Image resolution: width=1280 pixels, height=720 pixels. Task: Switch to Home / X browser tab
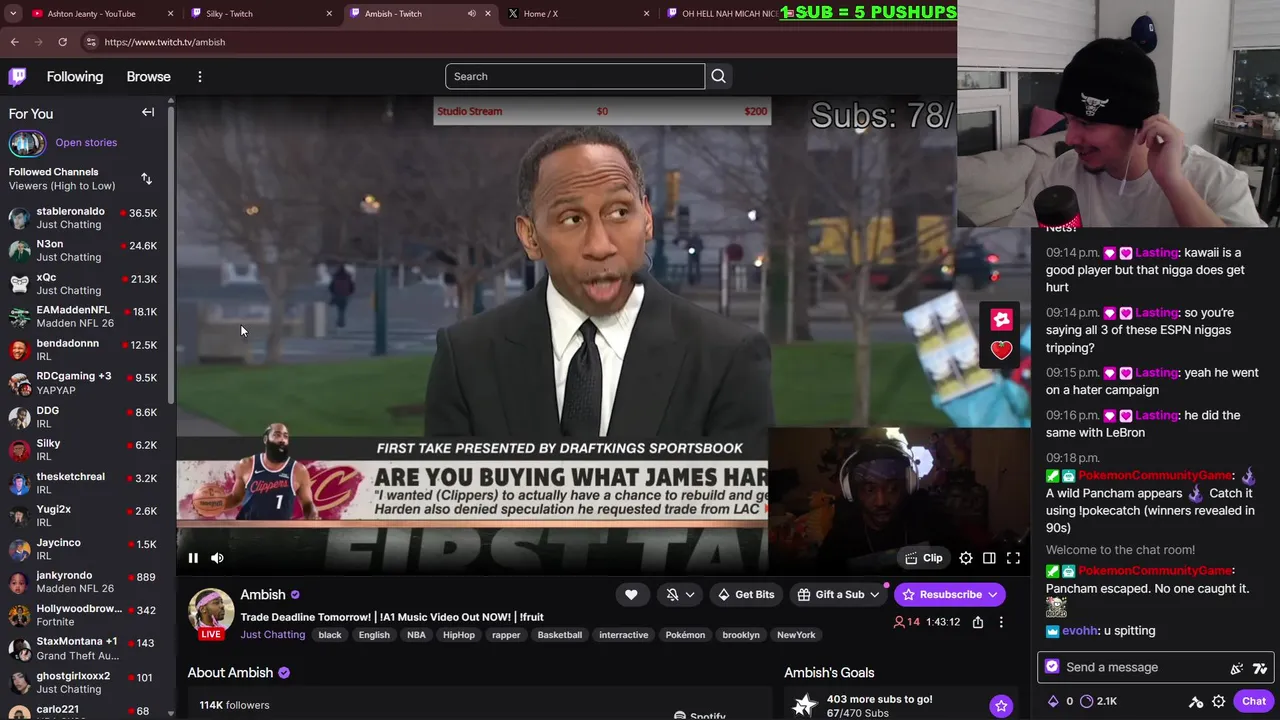coord(576,14)
